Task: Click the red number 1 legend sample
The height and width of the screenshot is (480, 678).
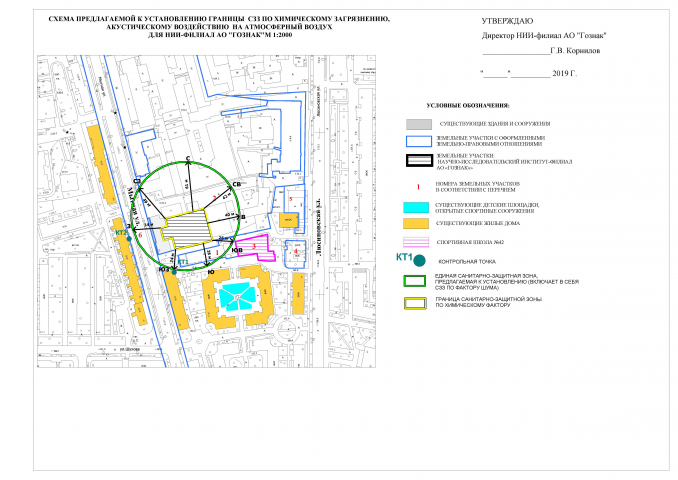Action: [x=418, y=187]
